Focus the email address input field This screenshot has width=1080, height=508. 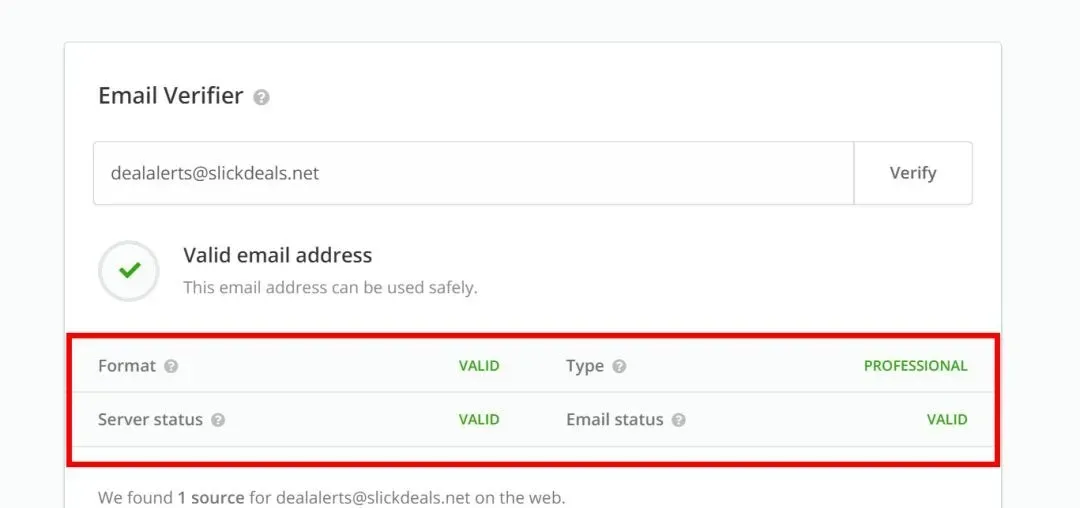(x=474, y=173)
